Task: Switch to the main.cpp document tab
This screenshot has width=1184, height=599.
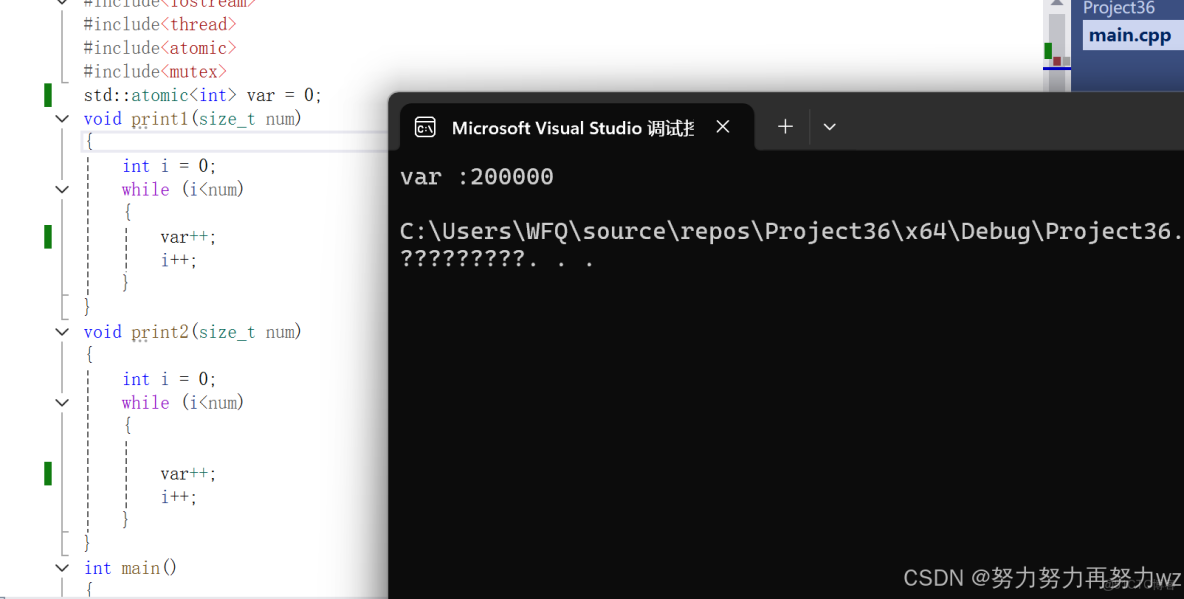Action: (1131, 34)
